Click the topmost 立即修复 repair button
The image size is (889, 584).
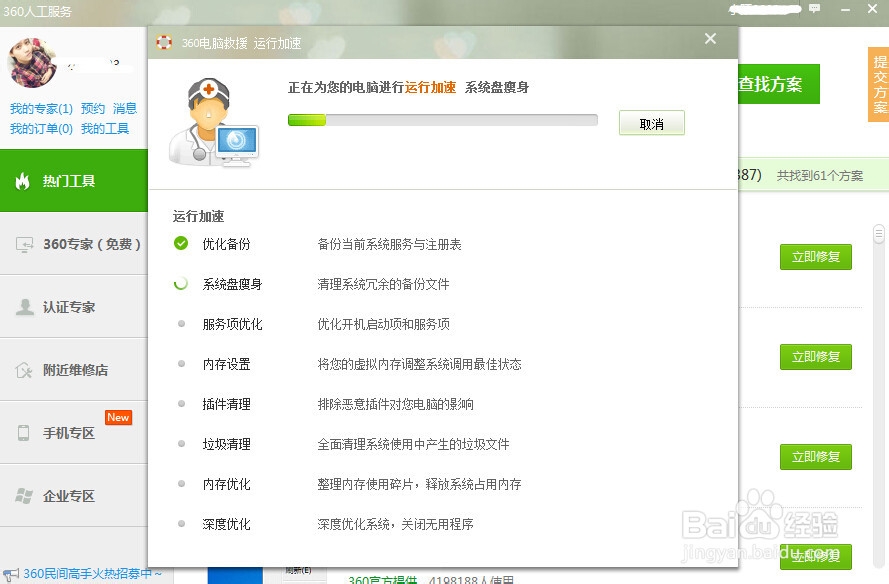coord(815,257)
